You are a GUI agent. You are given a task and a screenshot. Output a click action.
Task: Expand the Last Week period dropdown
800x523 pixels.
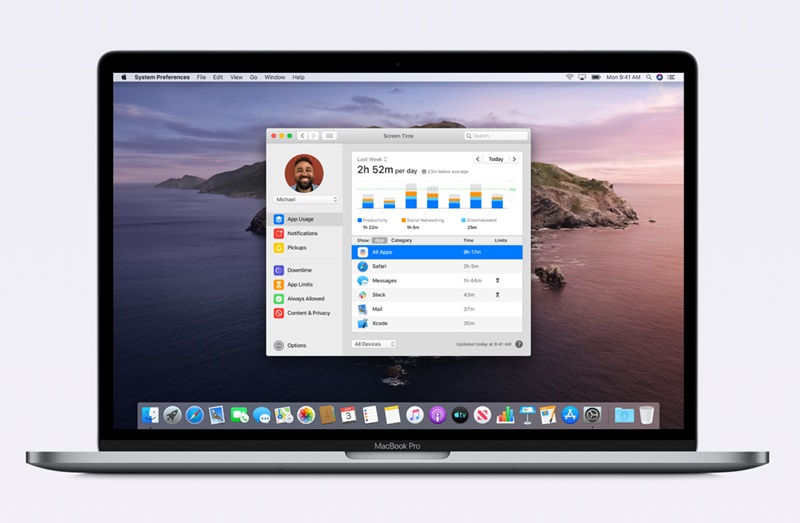(x=372, y=159)
